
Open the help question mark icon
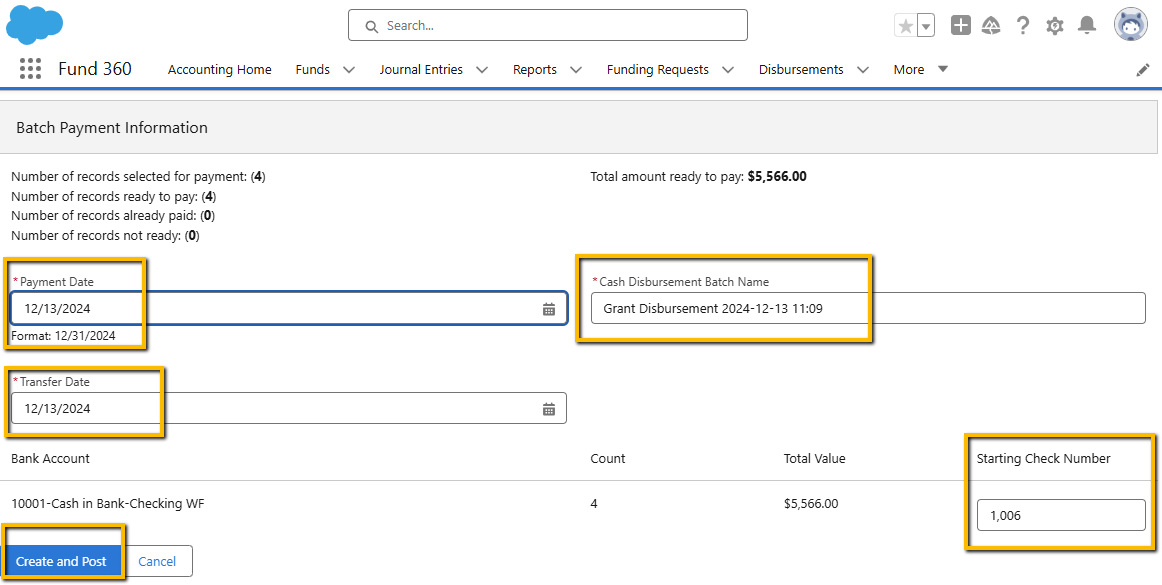[1023, 26]
